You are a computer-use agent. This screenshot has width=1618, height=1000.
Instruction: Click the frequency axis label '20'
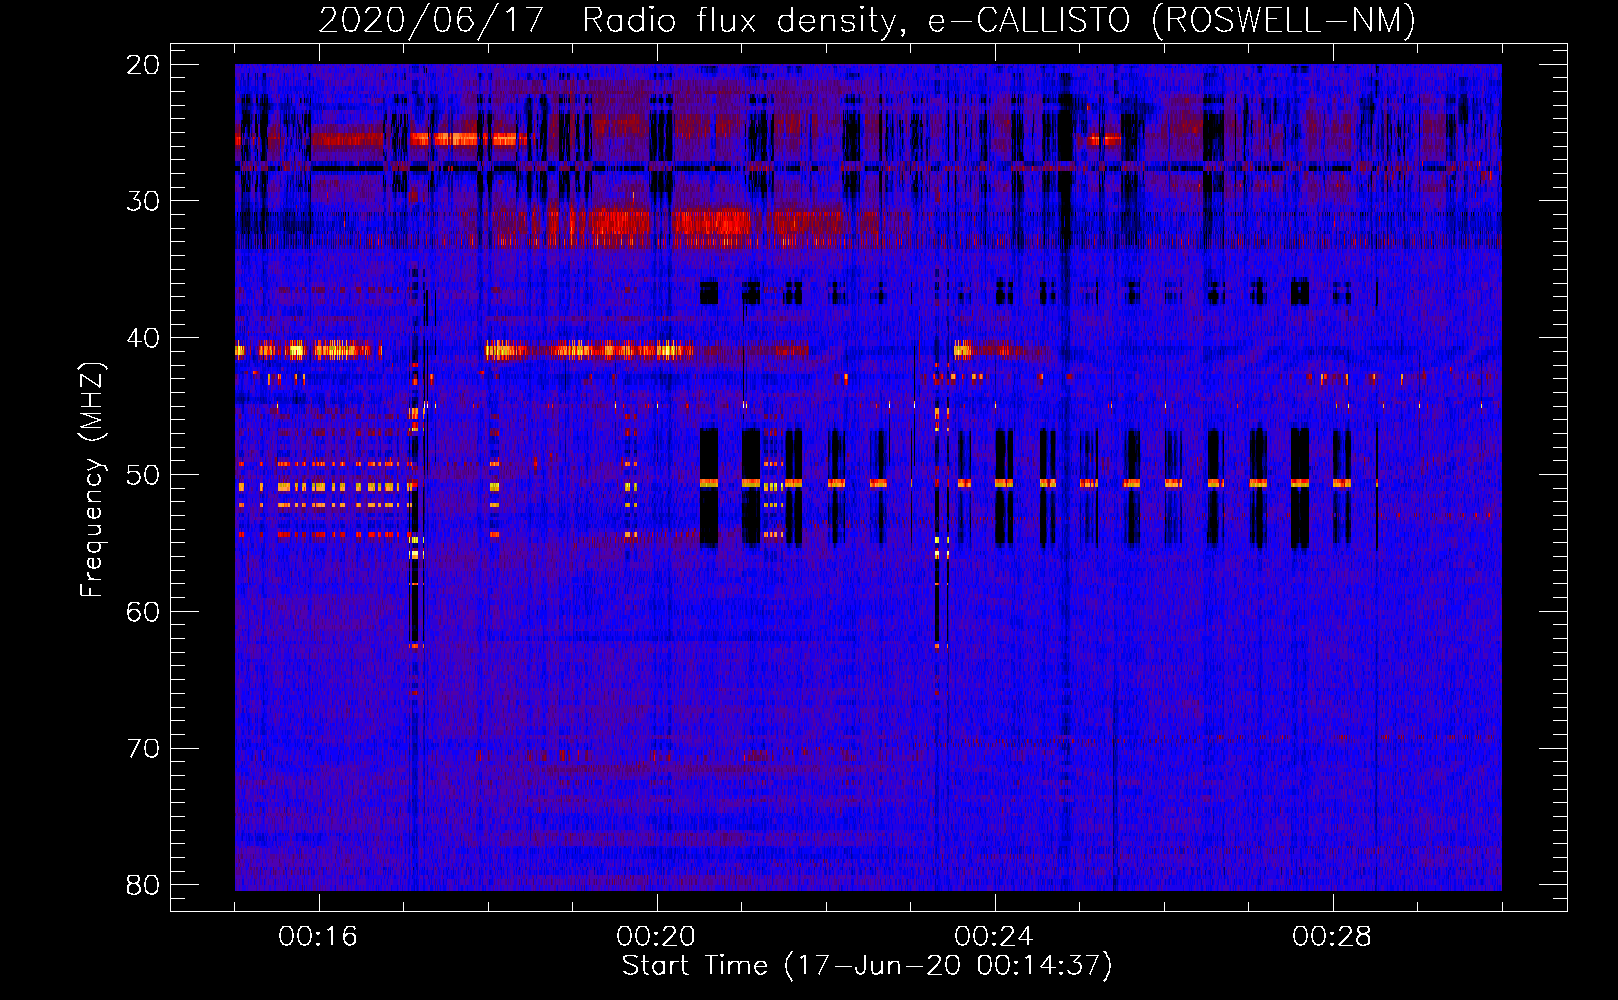pyautogui.click(x=144, y=65)
